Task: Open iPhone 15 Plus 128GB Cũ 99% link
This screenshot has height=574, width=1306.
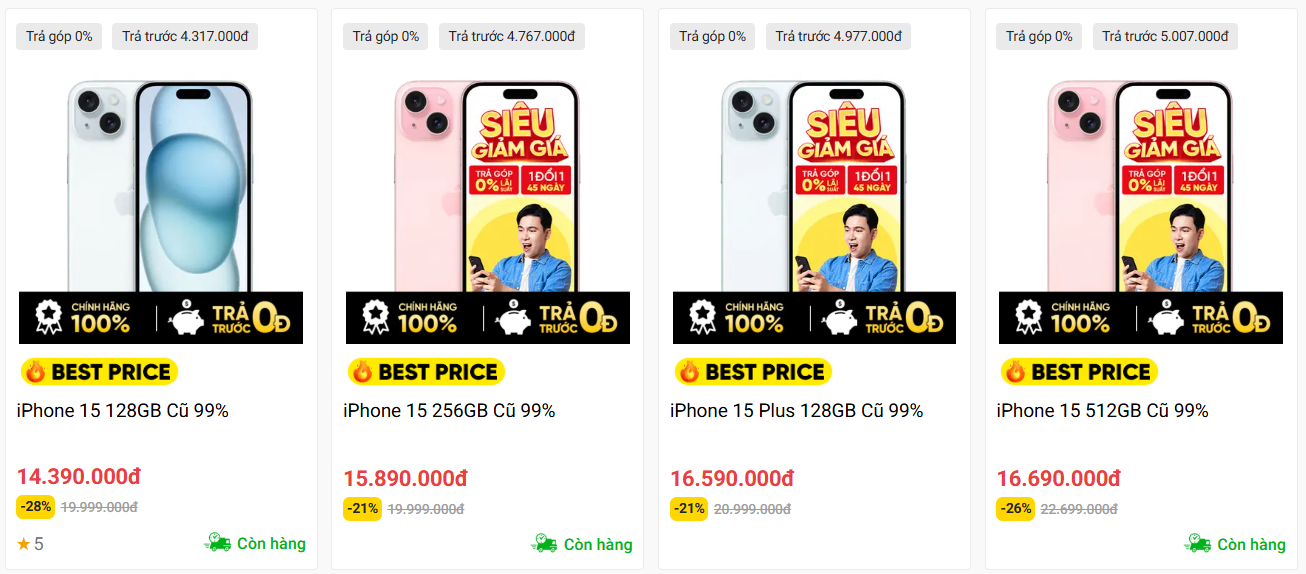Action: tap(796, 411)
